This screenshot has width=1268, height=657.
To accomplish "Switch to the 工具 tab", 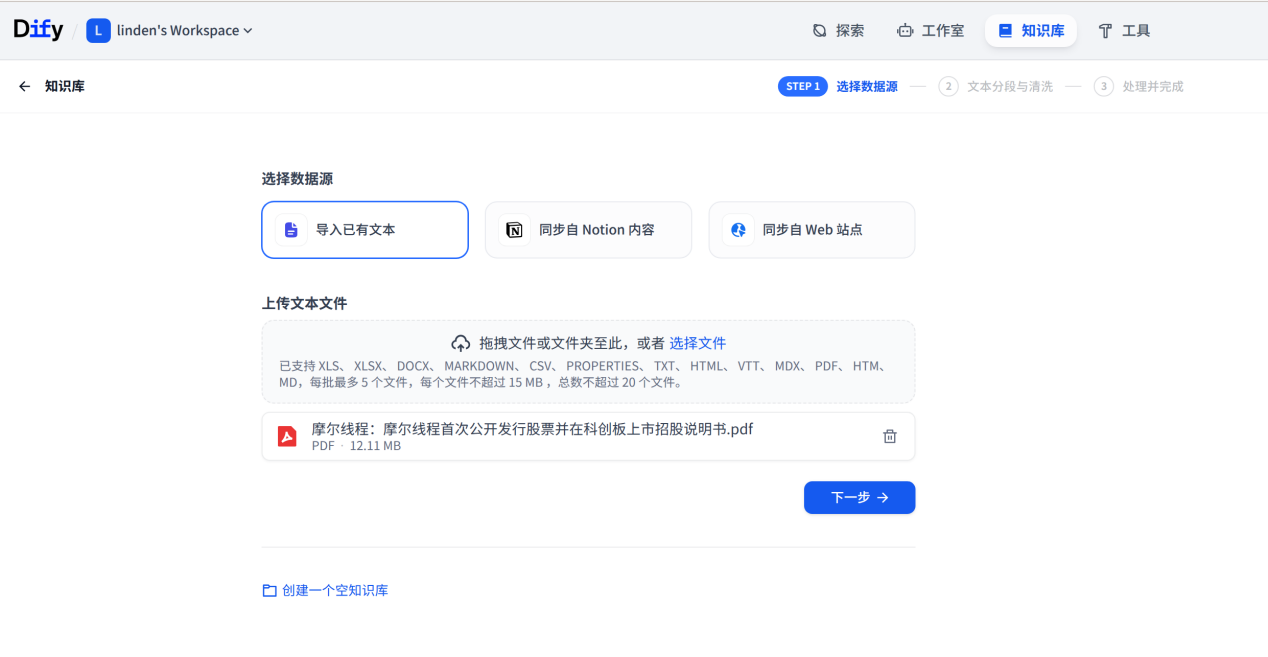I will (1125, 31).
